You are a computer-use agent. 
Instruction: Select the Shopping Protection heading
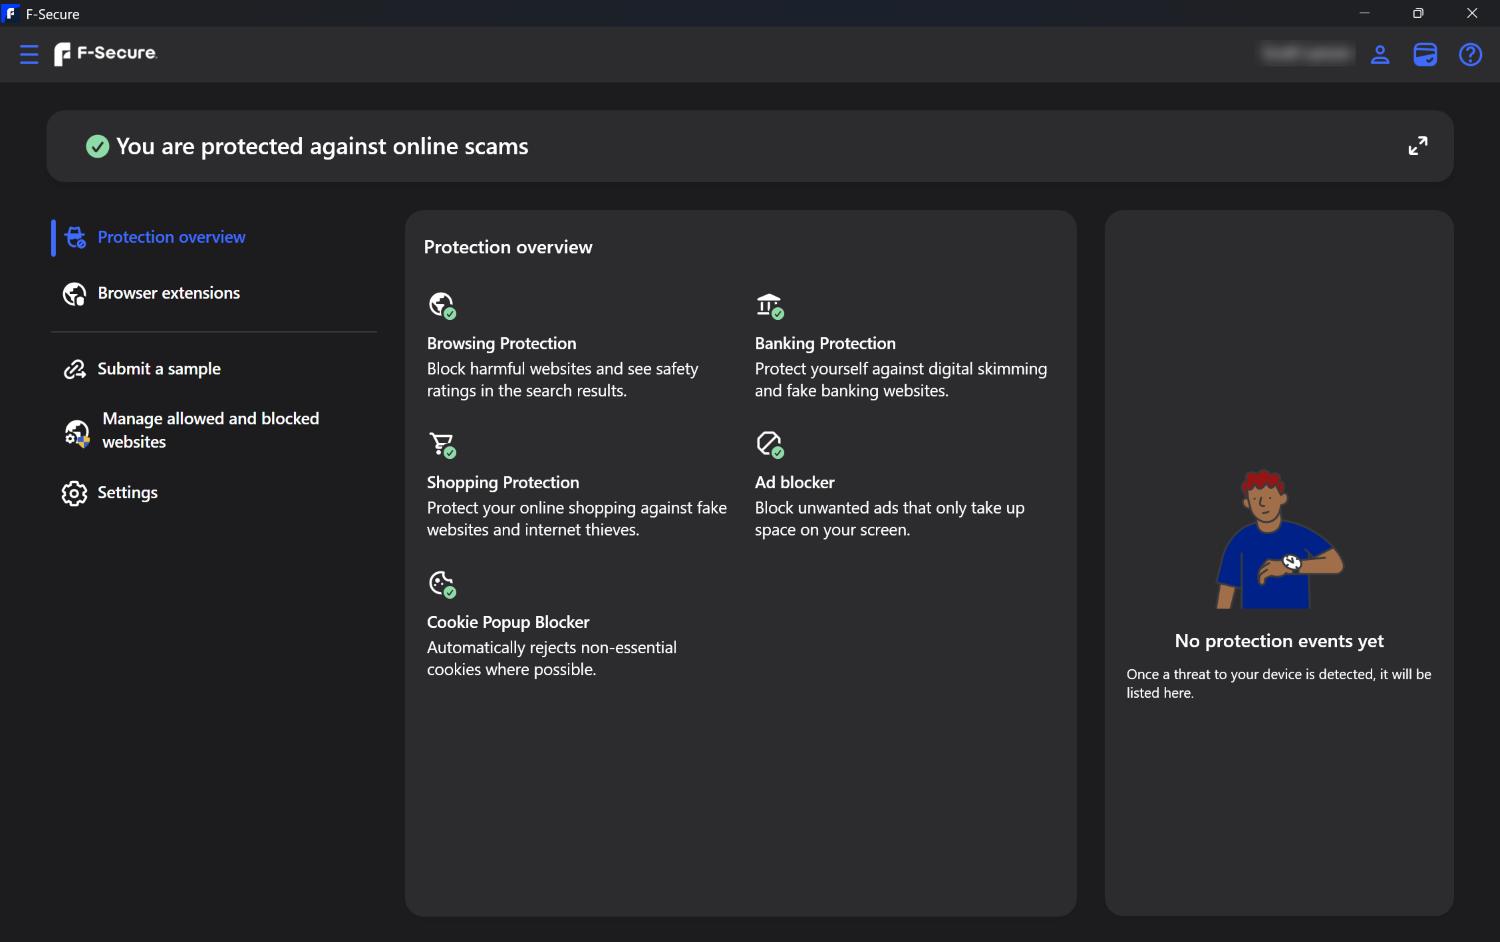[503, 482]
